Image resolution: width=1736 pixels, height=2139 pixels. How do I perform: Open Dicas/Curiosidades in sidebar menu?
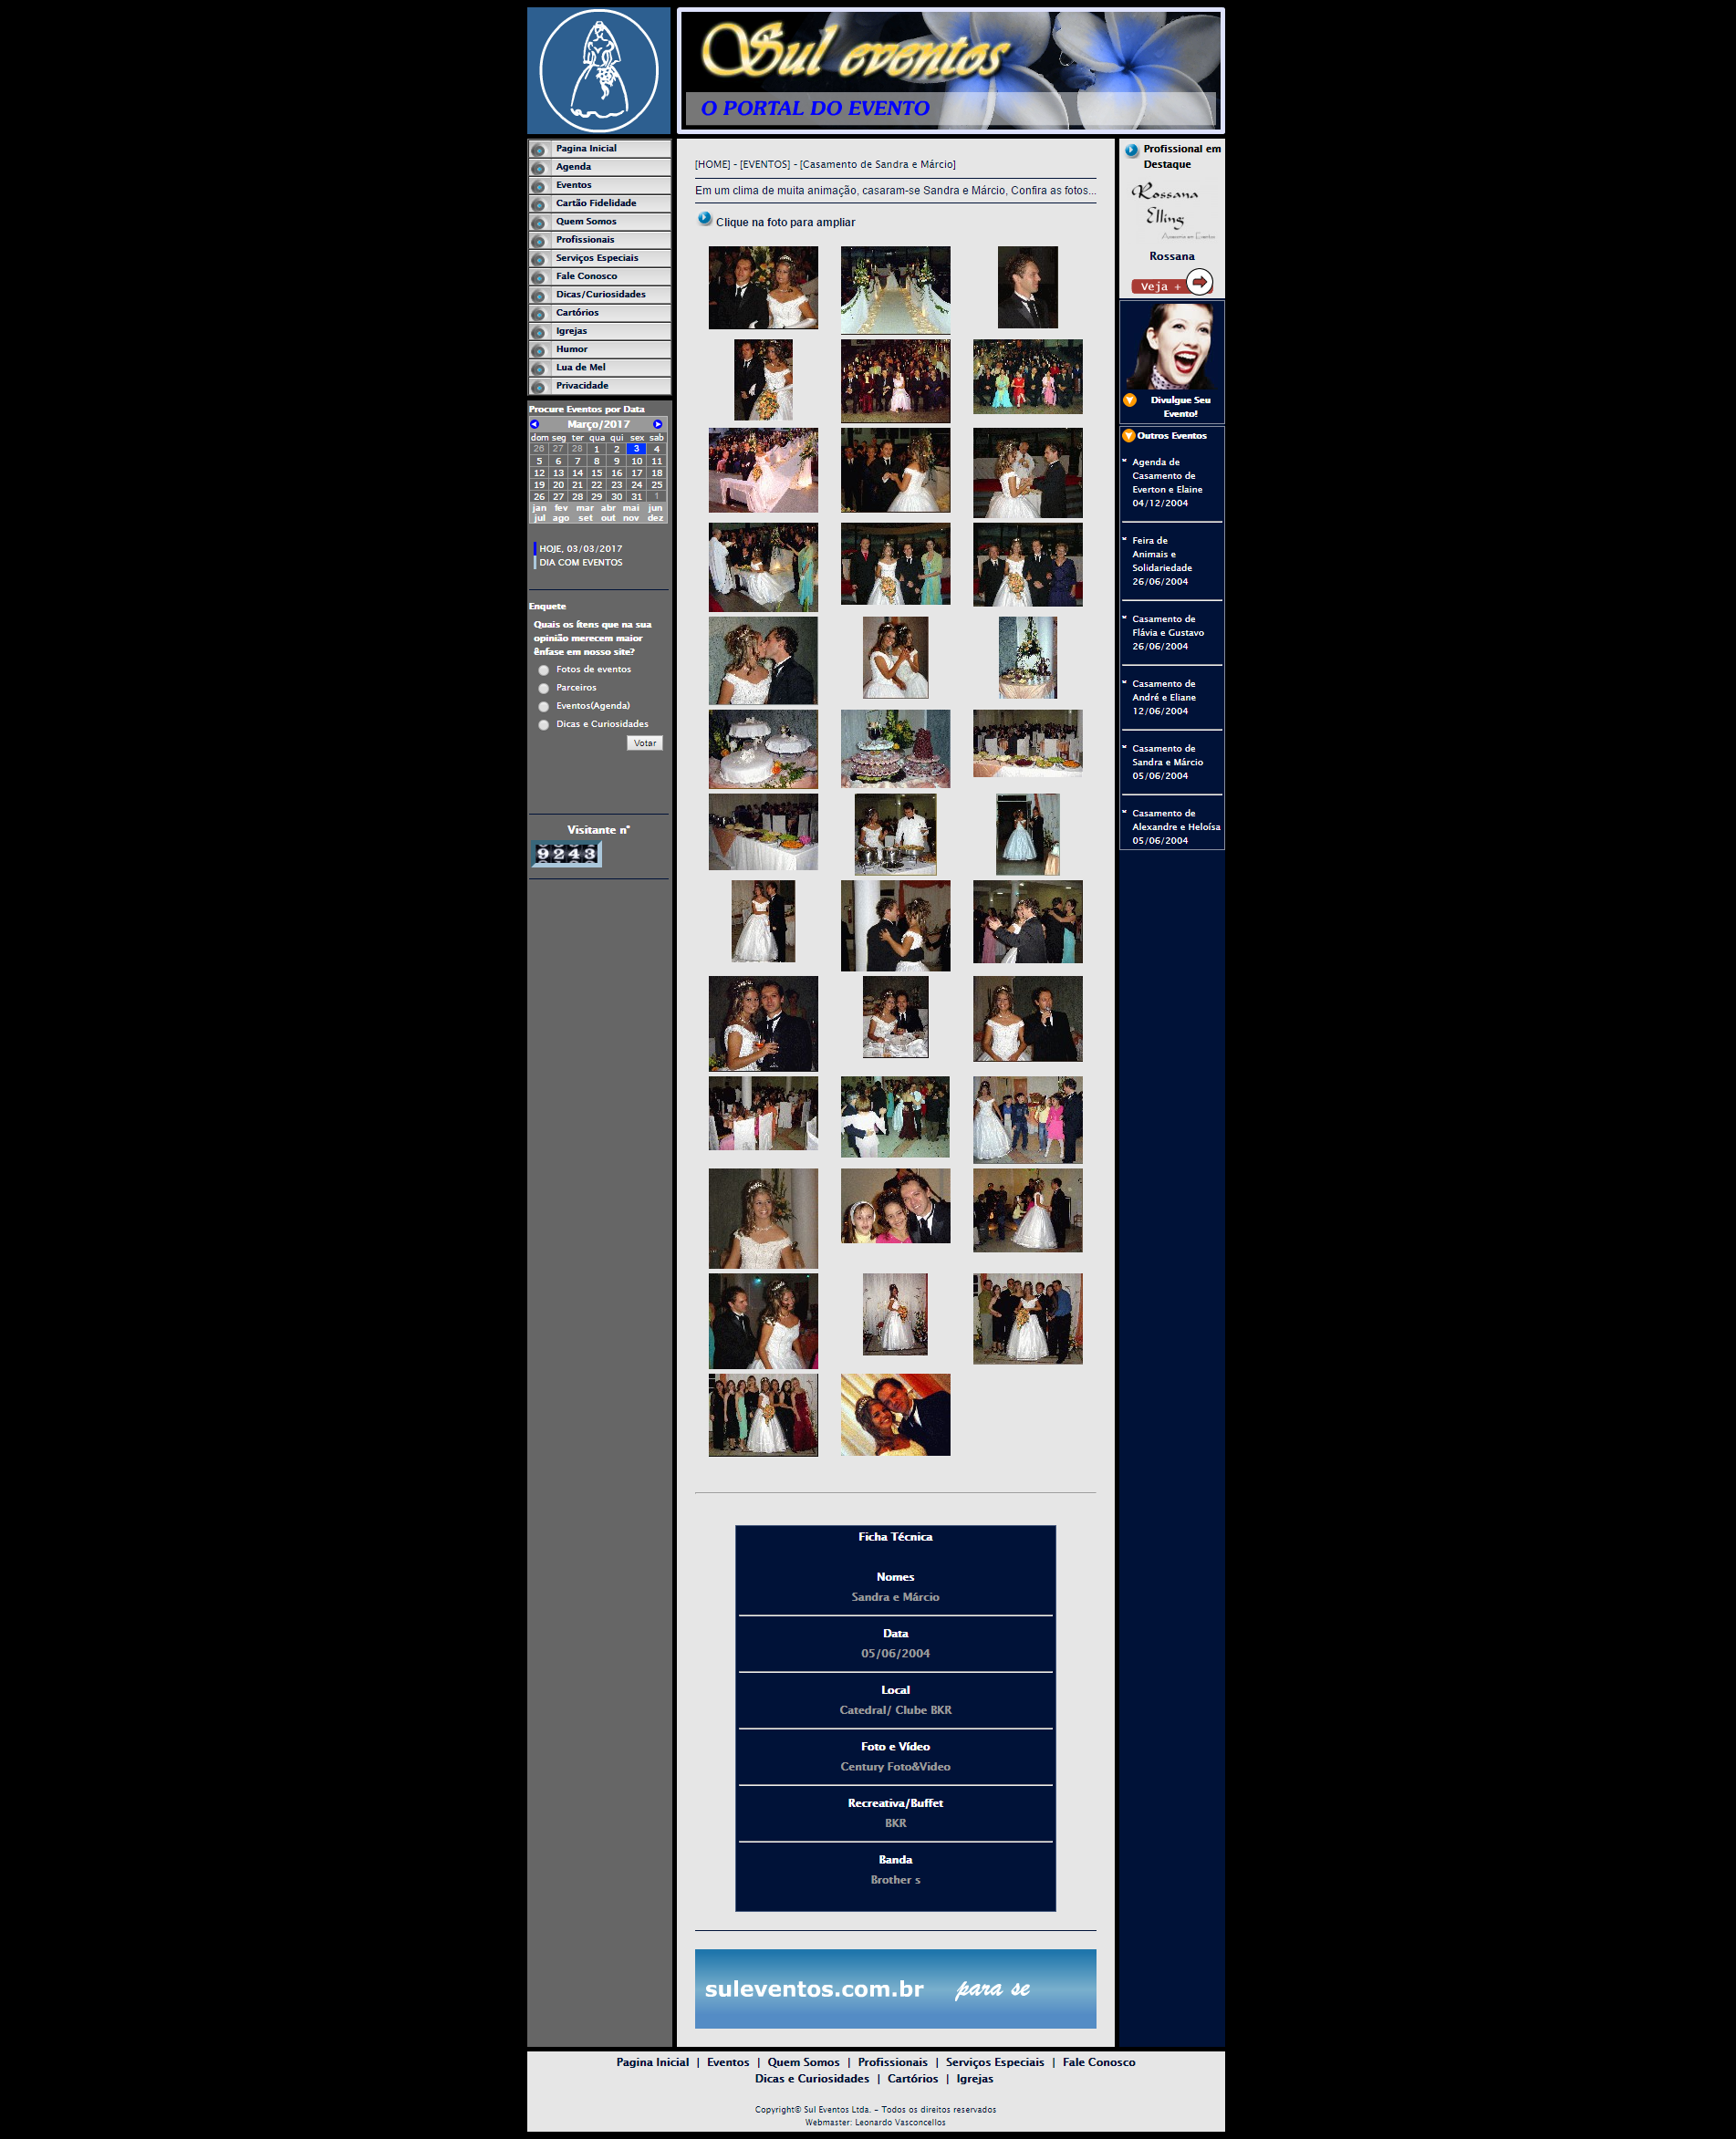pyautogui.click(x=599, y=295)
